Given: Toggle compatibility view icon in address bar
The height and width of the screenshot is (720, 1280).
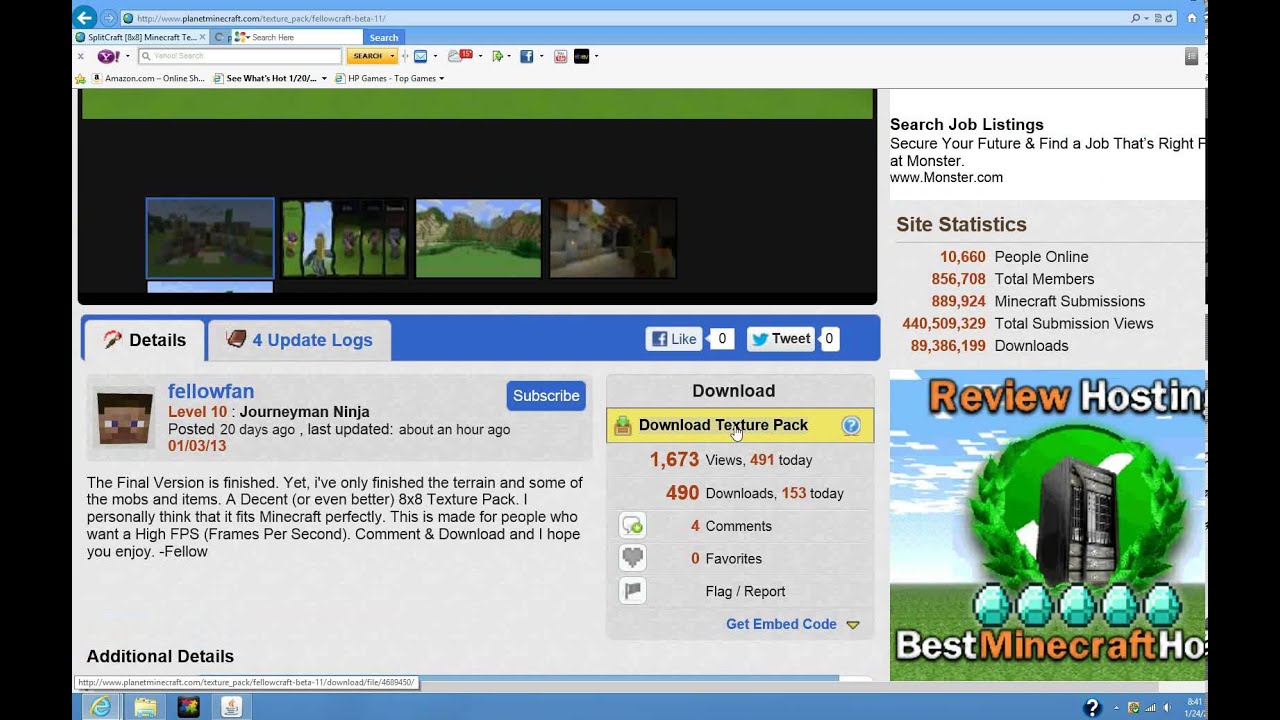Looking at the screenshot, I should [x=1158, y=18].
